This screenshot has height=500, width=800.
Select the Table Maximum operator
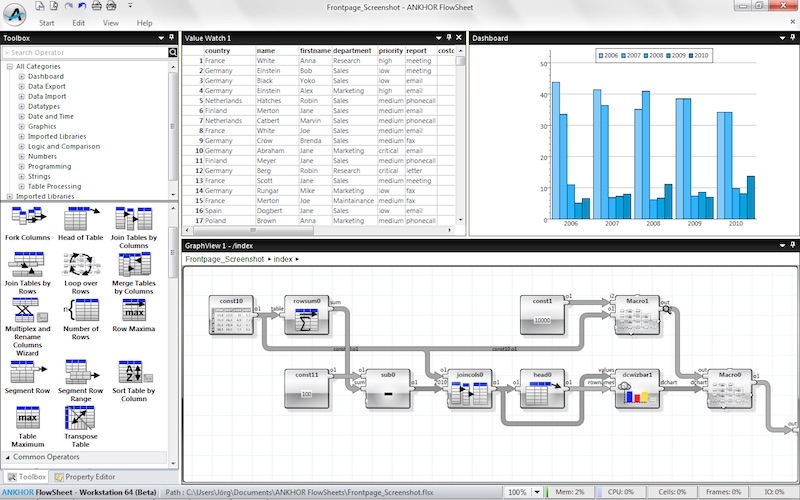coord(28,427)
